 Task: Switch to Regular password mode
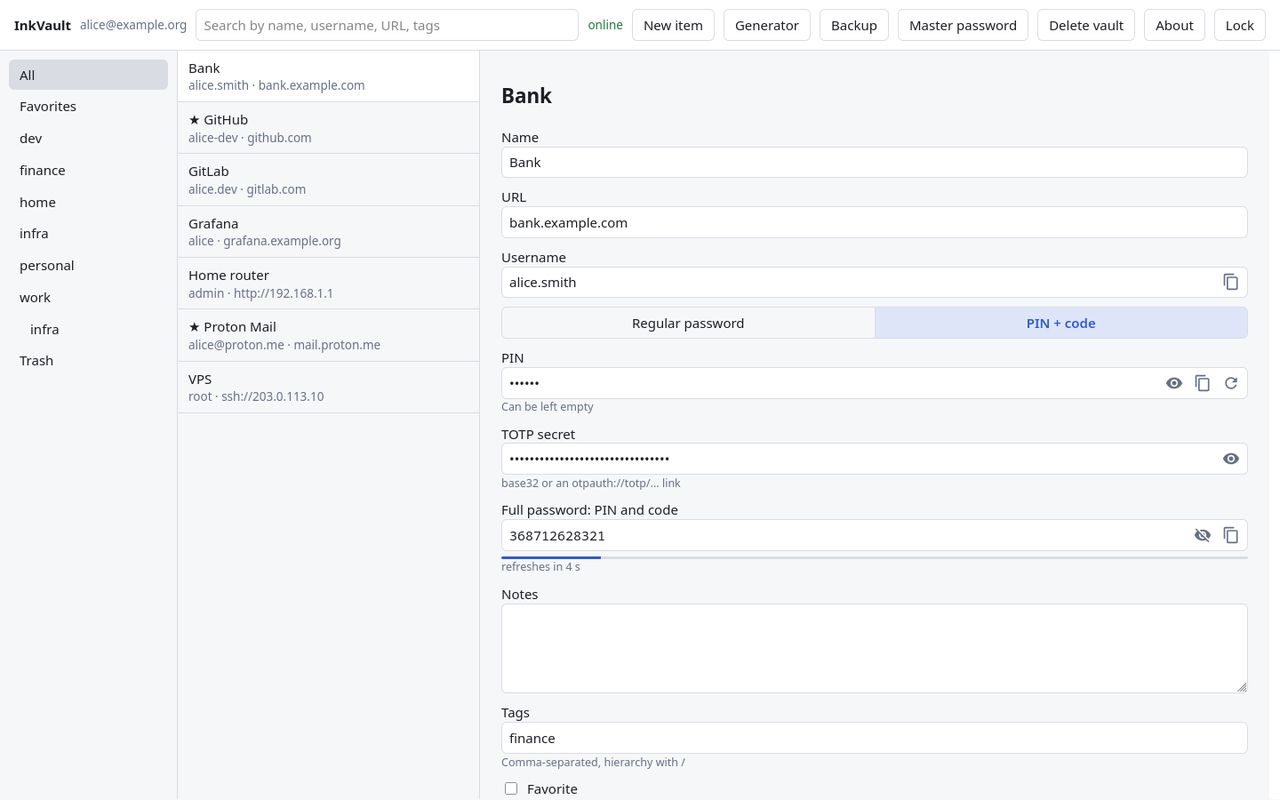pyautogui.click(x=688, y=323)
